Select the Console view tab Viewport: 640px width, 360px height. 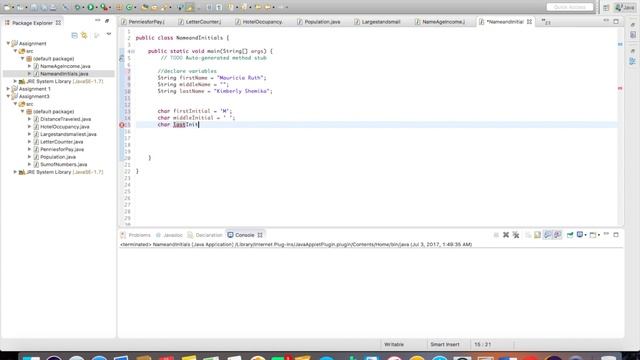244,235
